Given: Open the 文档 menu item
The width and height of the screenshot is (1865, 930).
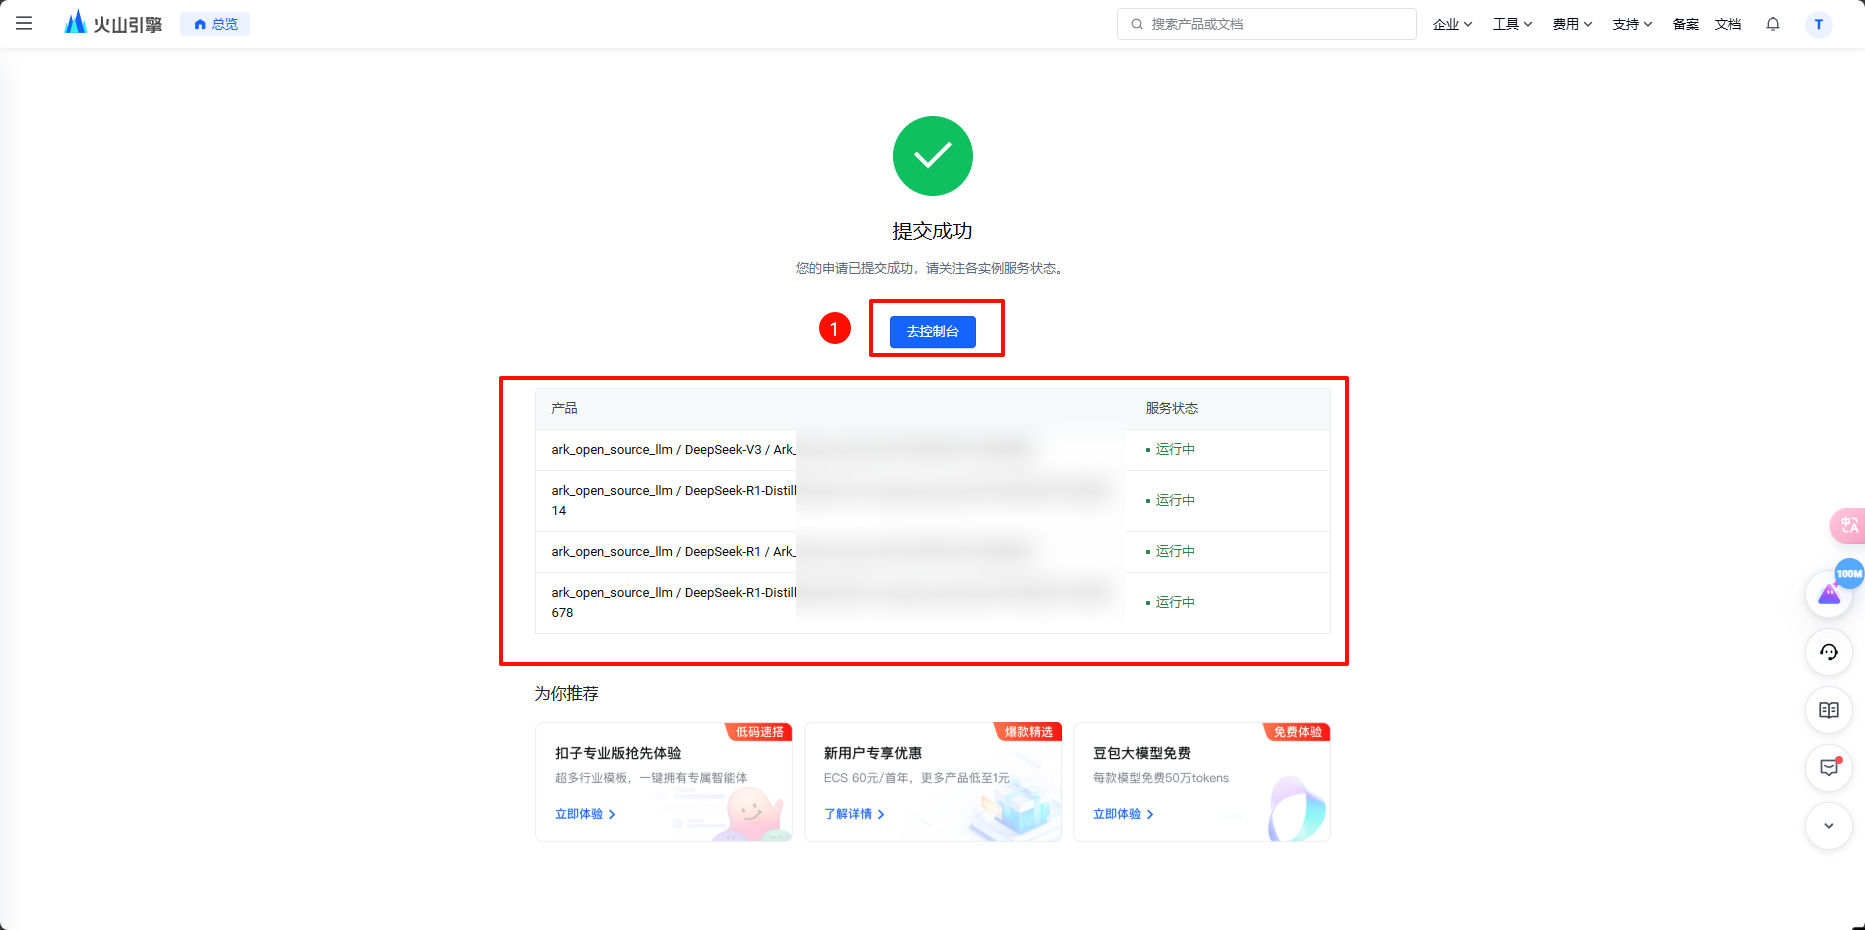Looking at the screenshot, I should (x=1728, y=24).
